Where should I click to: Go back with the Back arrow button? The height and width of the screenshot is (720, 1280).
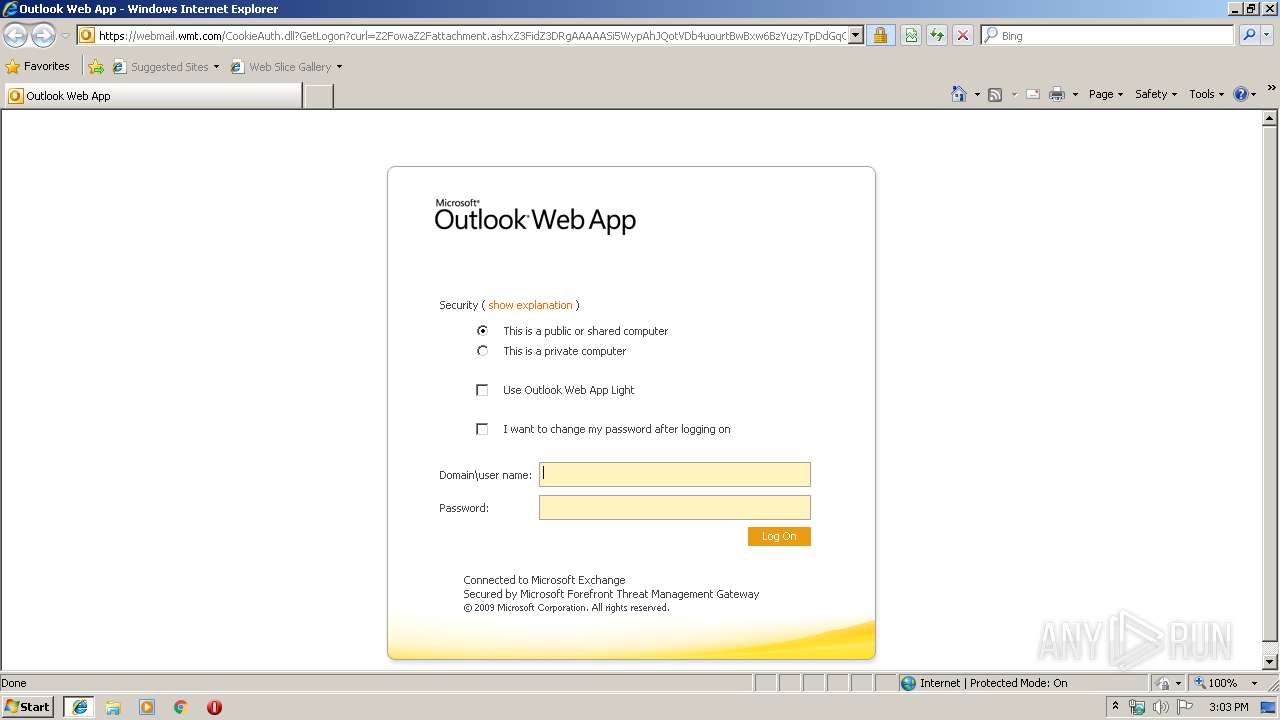point(15,36)
